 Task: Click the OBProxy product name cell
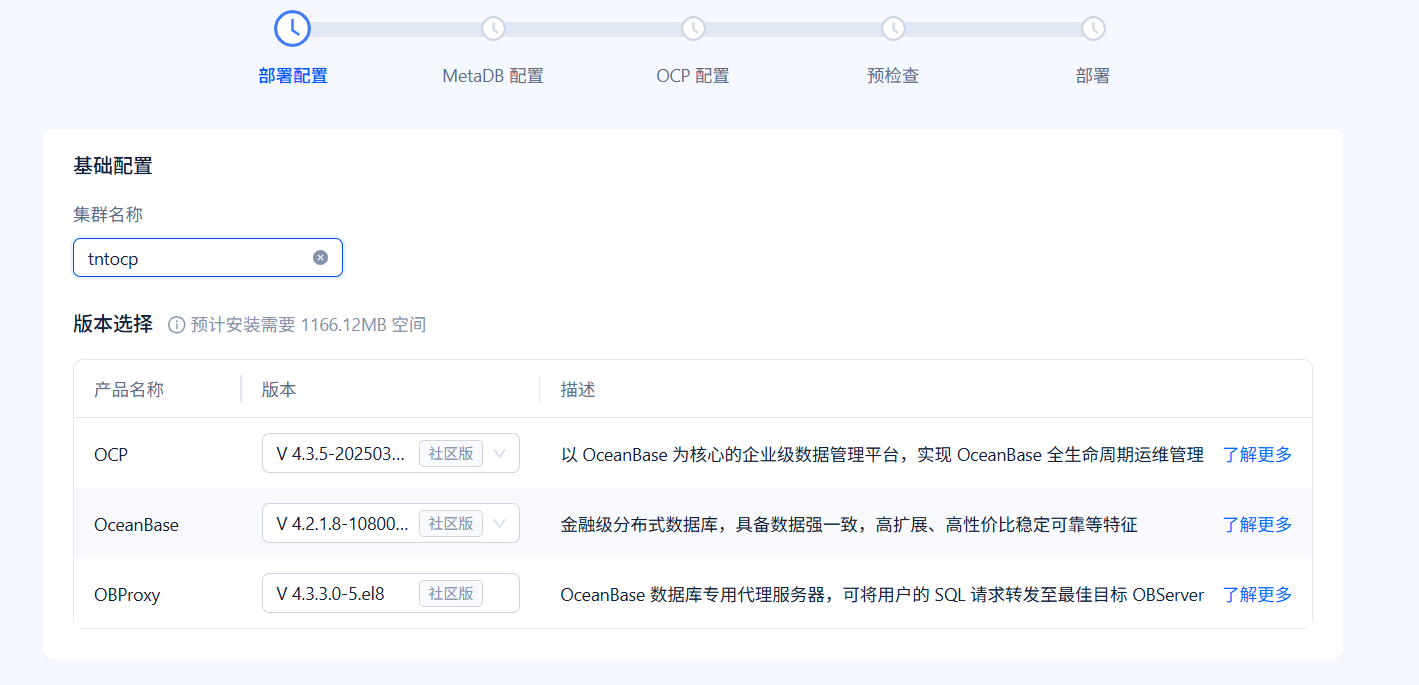coord(127,595)
